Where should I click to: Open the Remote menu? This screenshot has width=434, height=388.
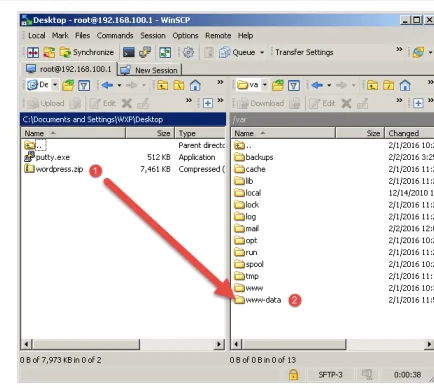click(218, 35)
